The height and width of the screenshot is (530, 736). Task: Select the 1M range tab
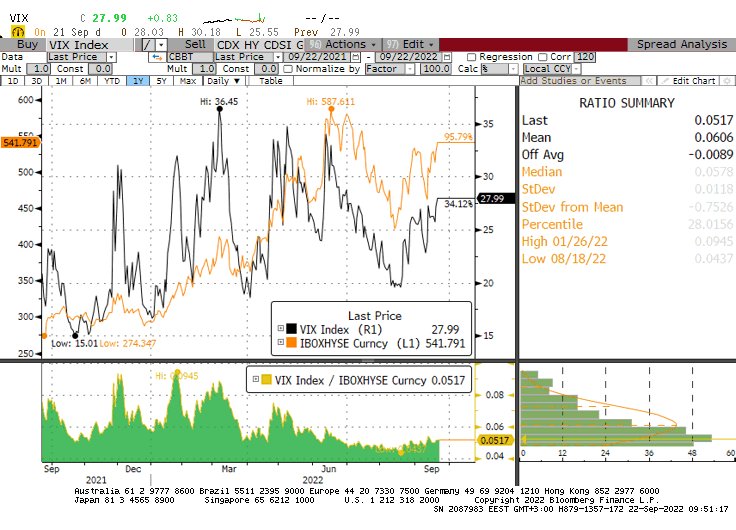[x=61, y=81]
